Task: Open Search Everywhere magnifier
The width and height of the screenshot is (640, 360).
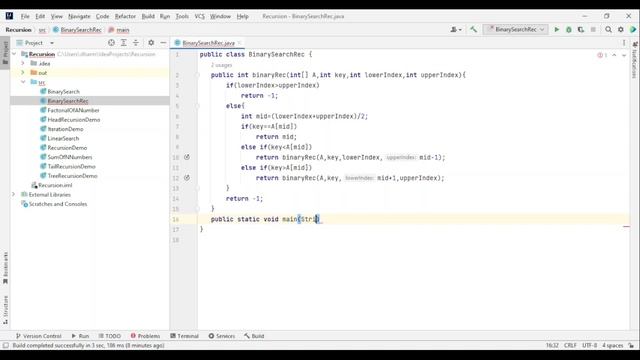Action: tap(608, 29)
